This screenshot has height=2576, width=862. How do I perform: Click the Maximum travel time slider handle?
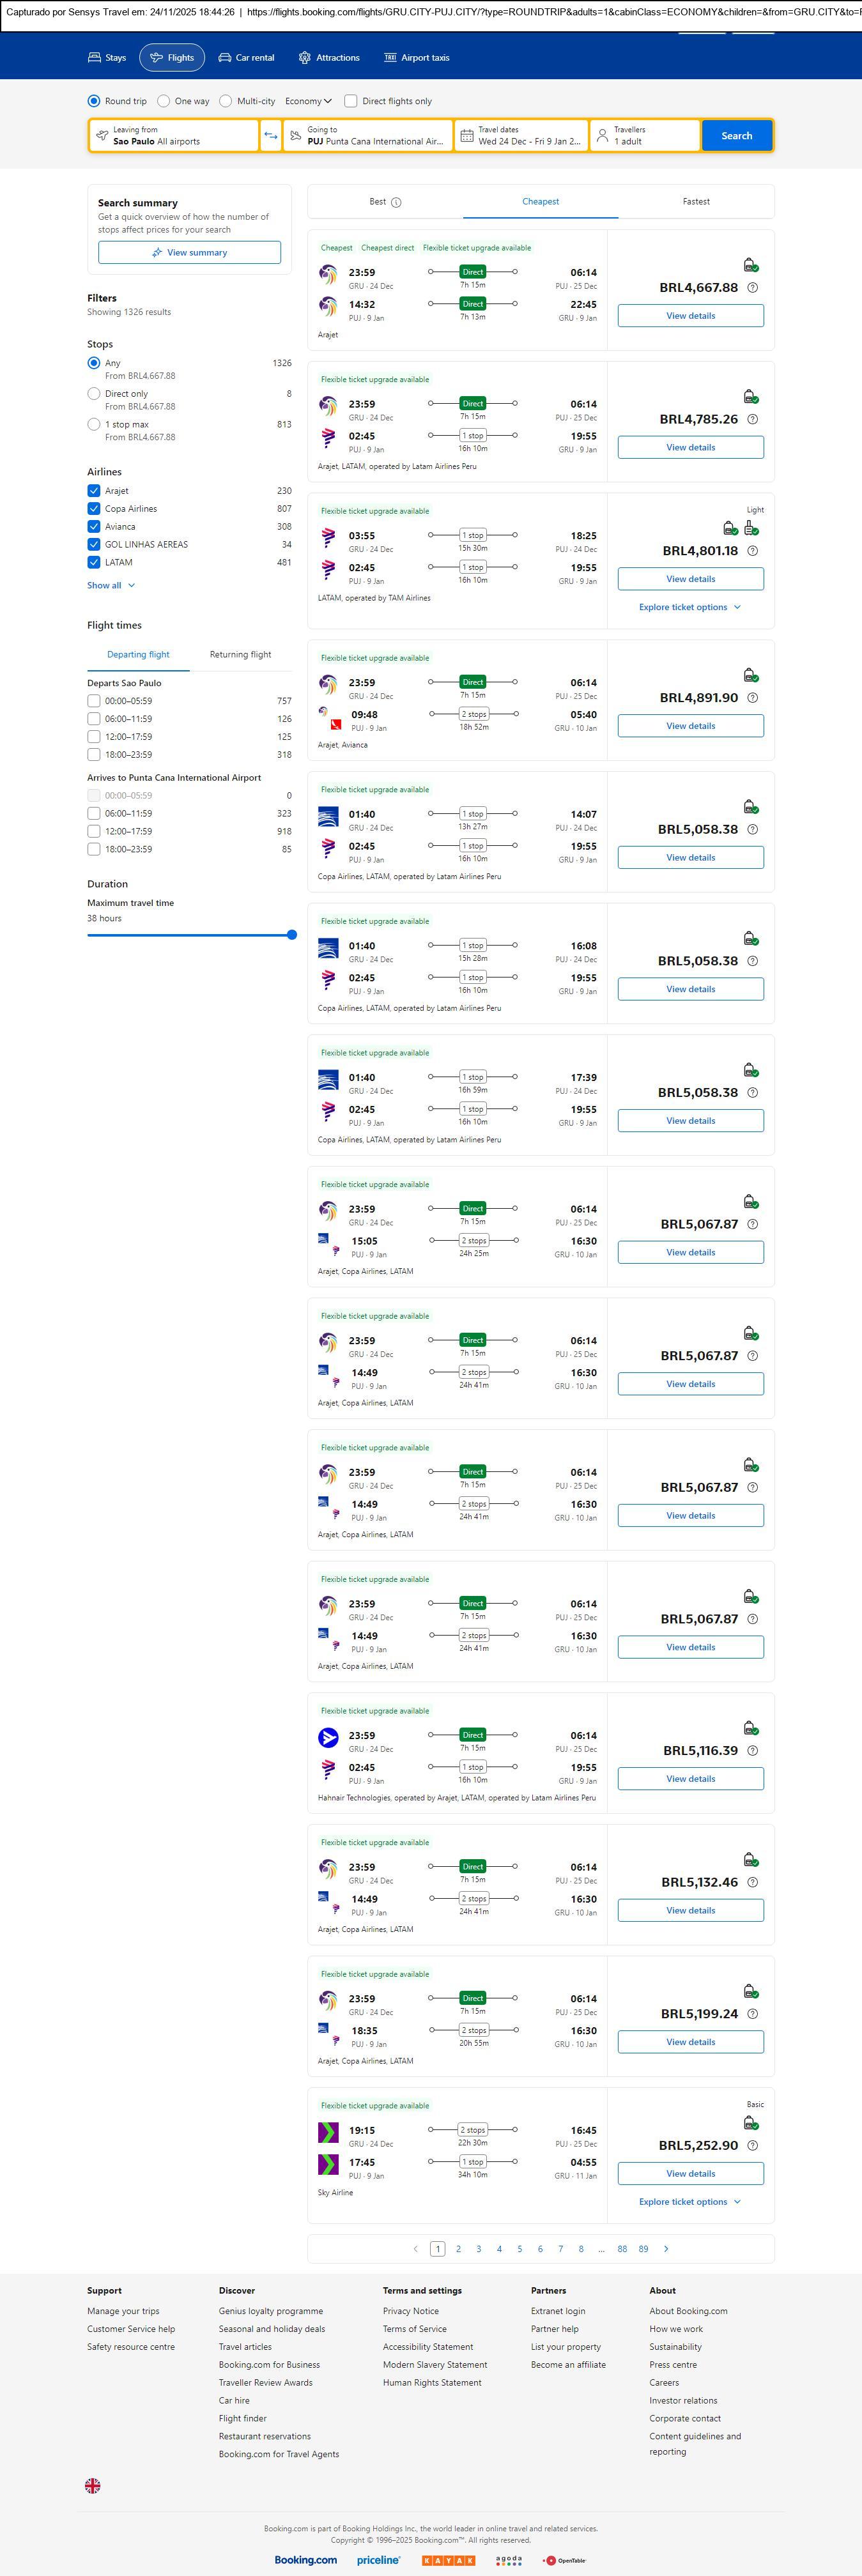[292, 935]
